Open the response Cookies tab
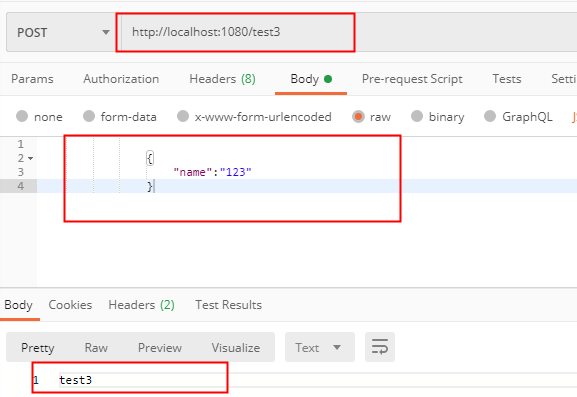 (x=70, y=305)
